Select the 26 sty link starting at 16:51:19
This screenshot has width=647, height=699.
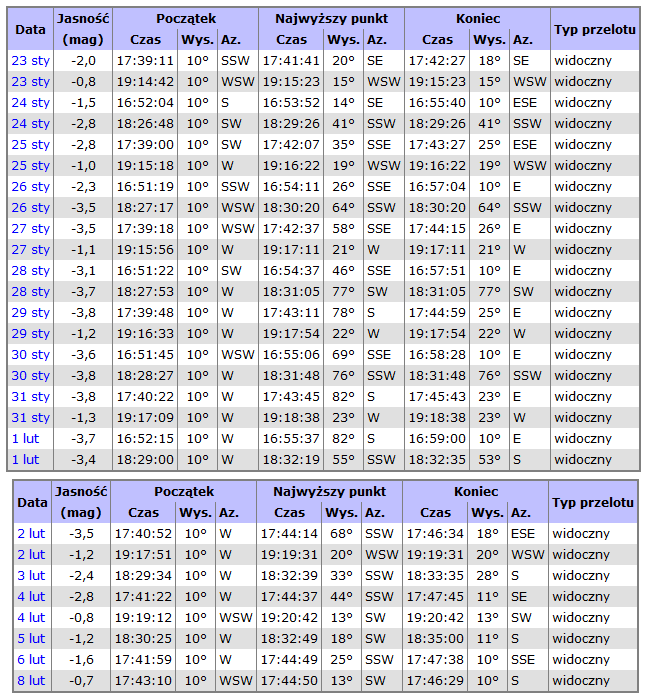click(x=30, y=186)
